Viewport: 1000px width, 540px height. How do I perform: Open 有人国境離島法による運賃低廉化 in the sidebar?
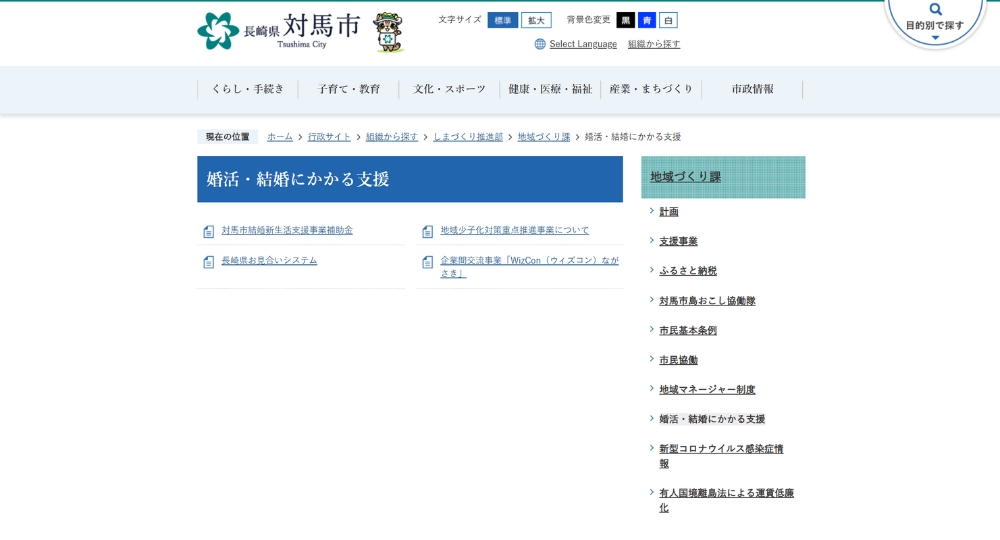pyautogui.click(x=726, y=500)
